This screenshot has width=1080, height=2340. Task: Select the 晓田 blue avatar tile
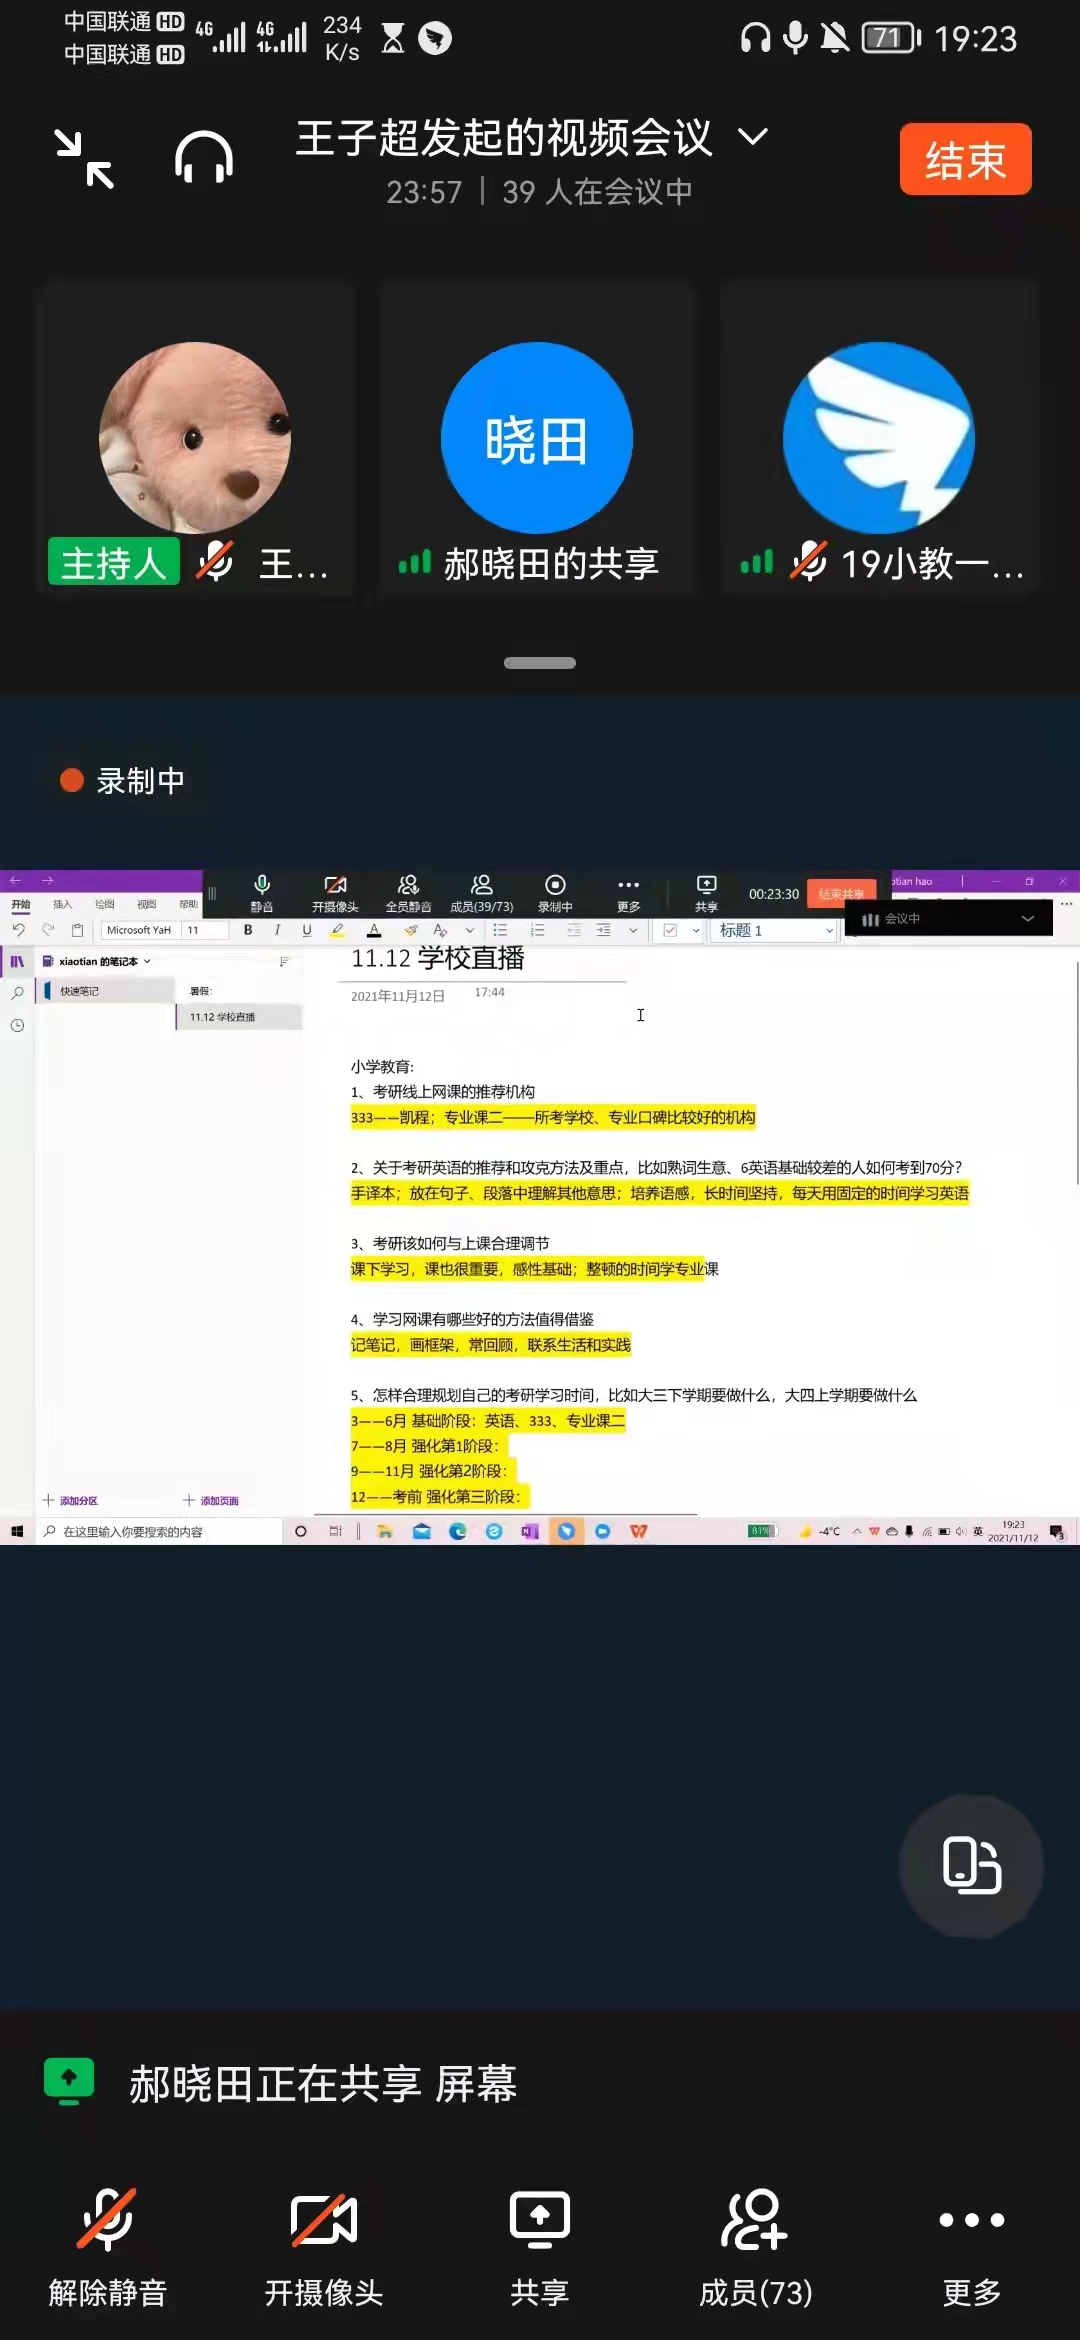tap(537, 438)
